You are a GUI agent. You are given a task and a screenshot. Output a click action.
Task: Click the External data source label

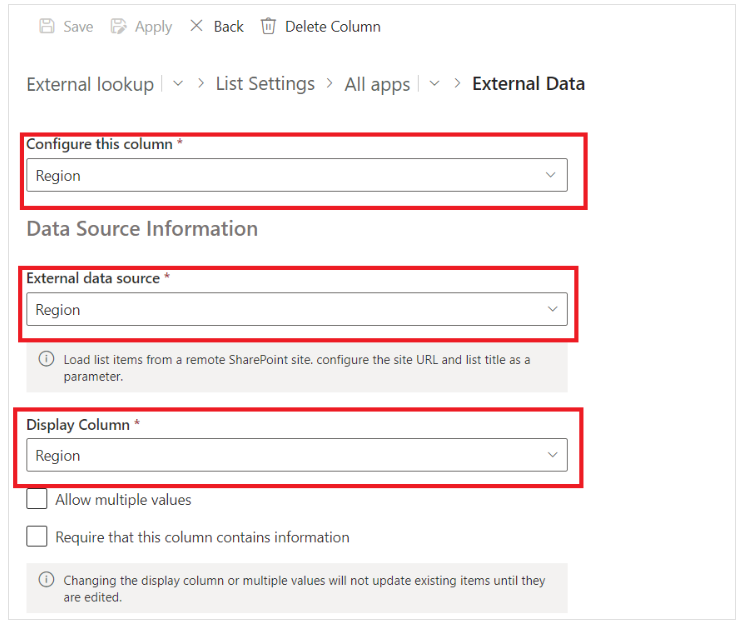[x=93, y=278]
